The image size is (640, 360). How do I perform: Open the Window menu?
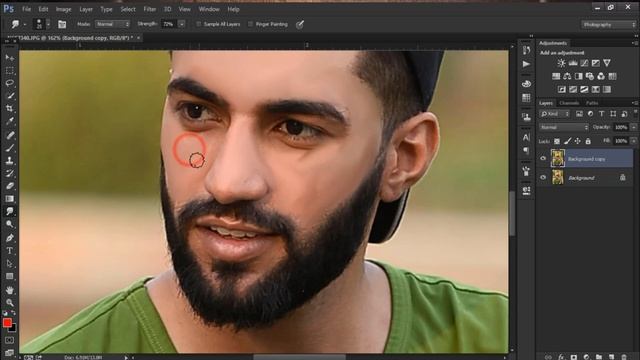pyautogui.click(x=209, y=9)
